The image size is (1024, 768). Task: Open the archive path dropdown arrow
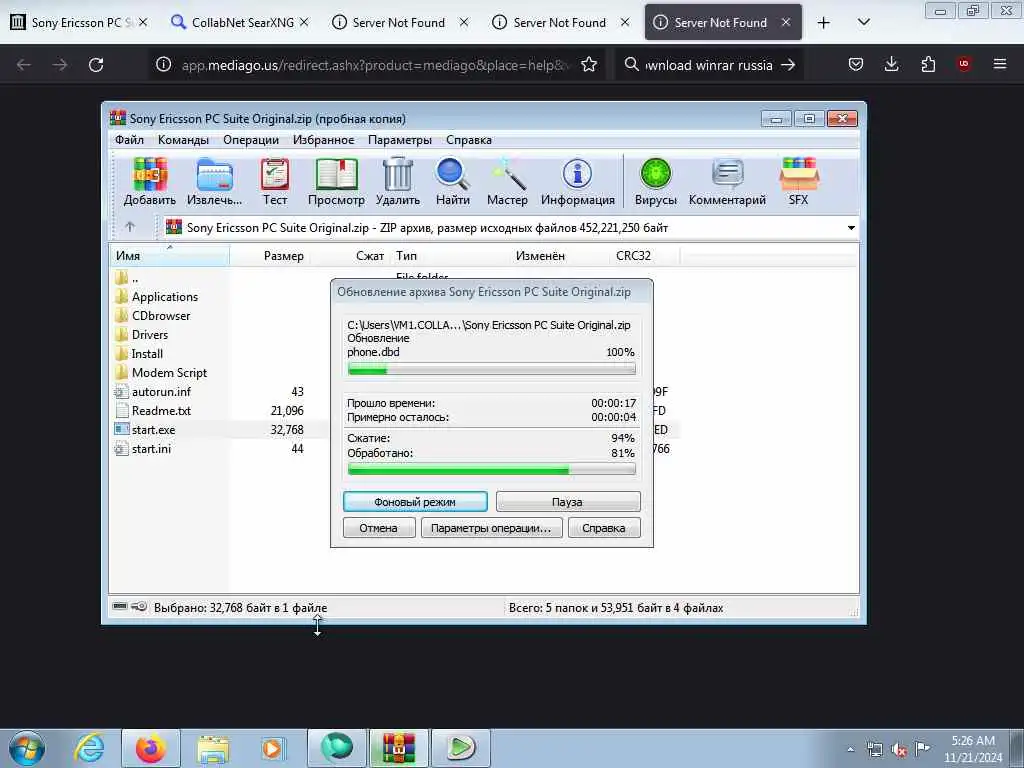pos(851,228)
